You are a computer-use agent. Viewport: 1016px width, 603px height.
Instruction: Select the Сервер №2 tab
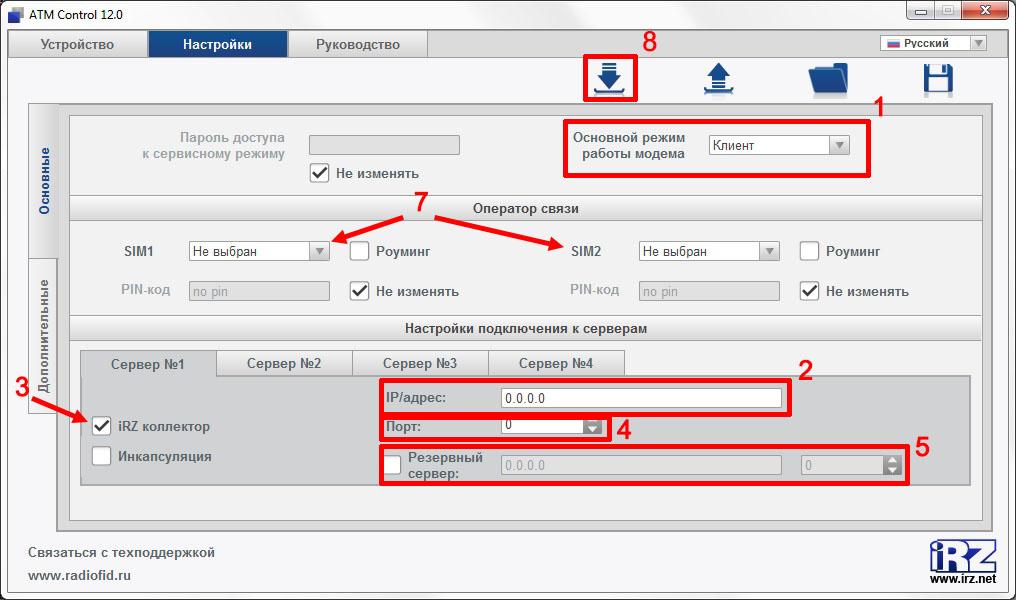pos(284,363)
